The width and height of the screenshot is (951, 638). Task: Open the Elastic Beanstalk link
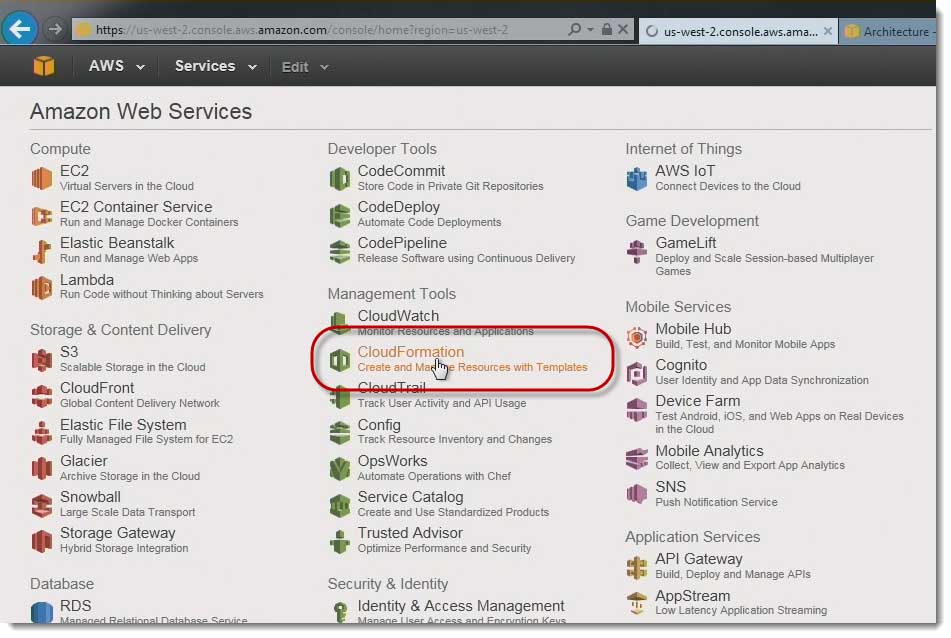click(x=116, y=243)
